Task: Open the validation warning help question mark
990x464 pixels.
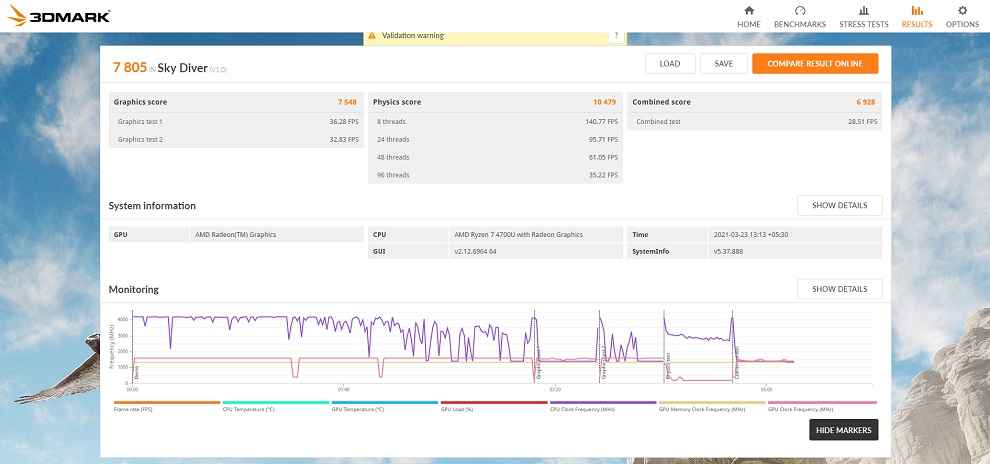Action: click(616, 36)
